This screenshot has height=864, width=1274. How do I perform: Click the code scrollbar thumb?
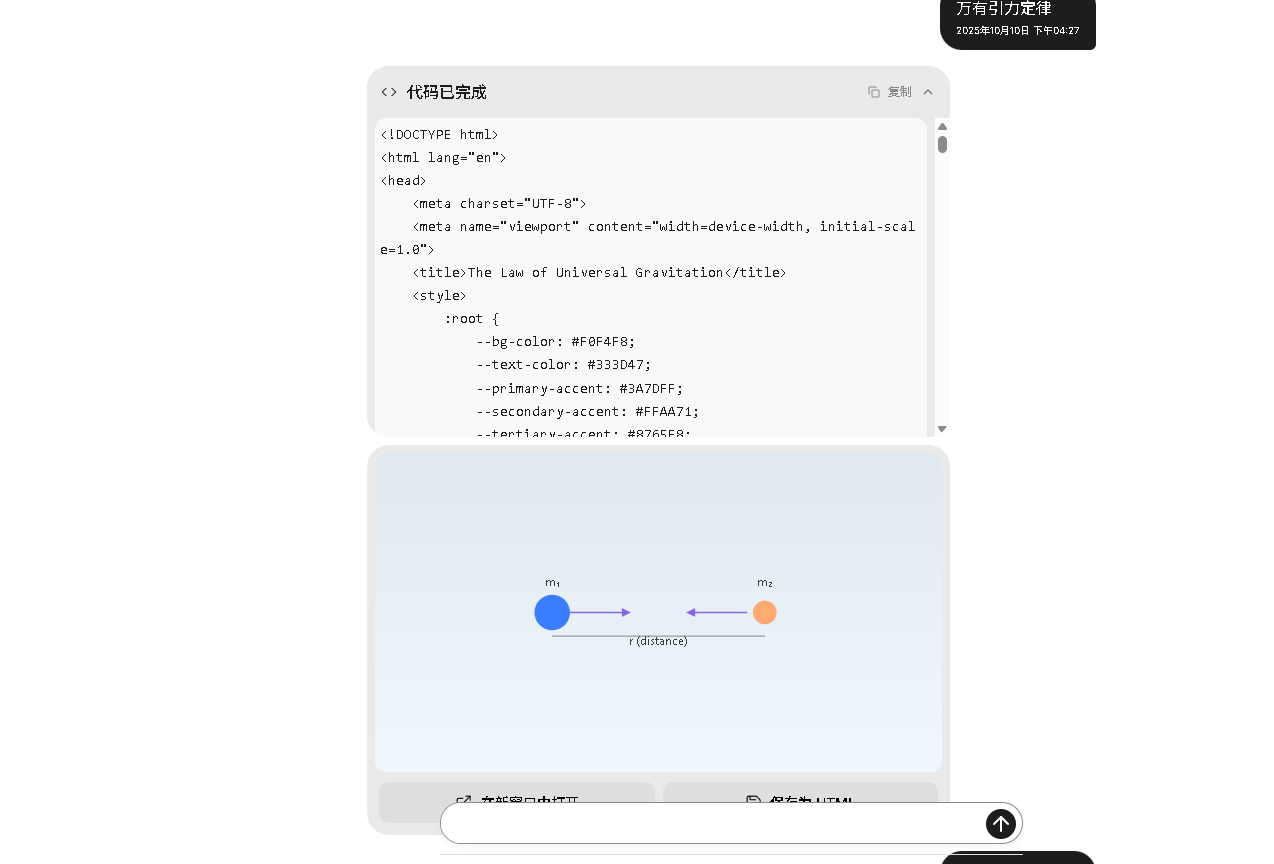tap(942, 144)
